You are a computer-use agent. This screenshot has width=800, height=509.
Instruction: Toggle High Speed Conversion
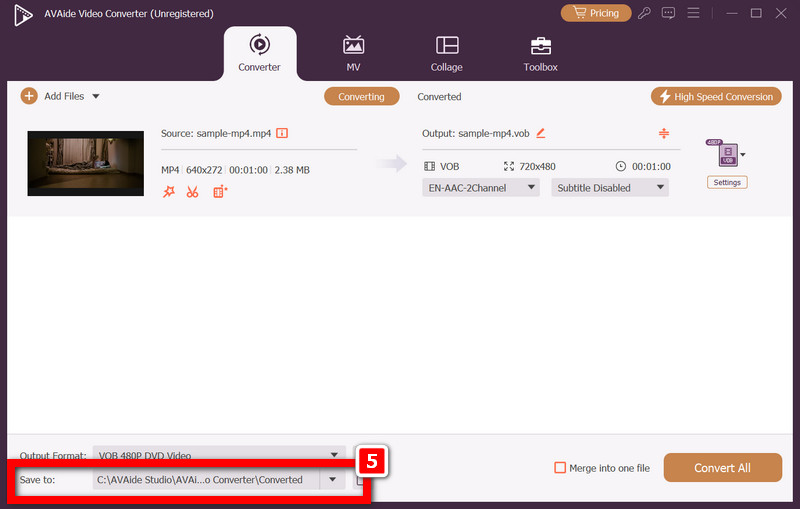coord(716,96)
